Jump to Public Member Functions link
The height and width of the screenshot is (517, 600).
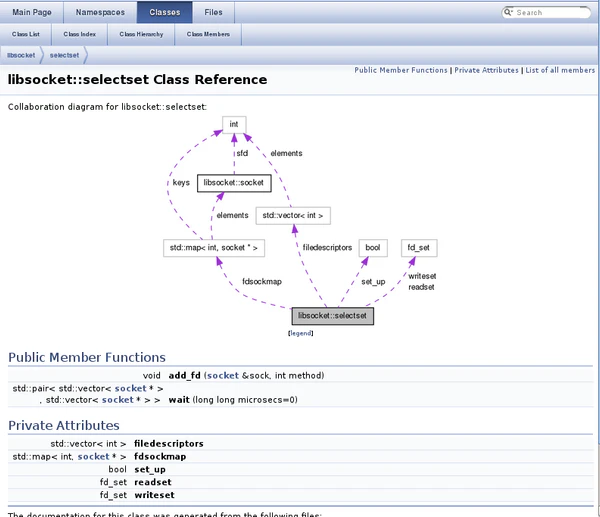click(400, 71)
